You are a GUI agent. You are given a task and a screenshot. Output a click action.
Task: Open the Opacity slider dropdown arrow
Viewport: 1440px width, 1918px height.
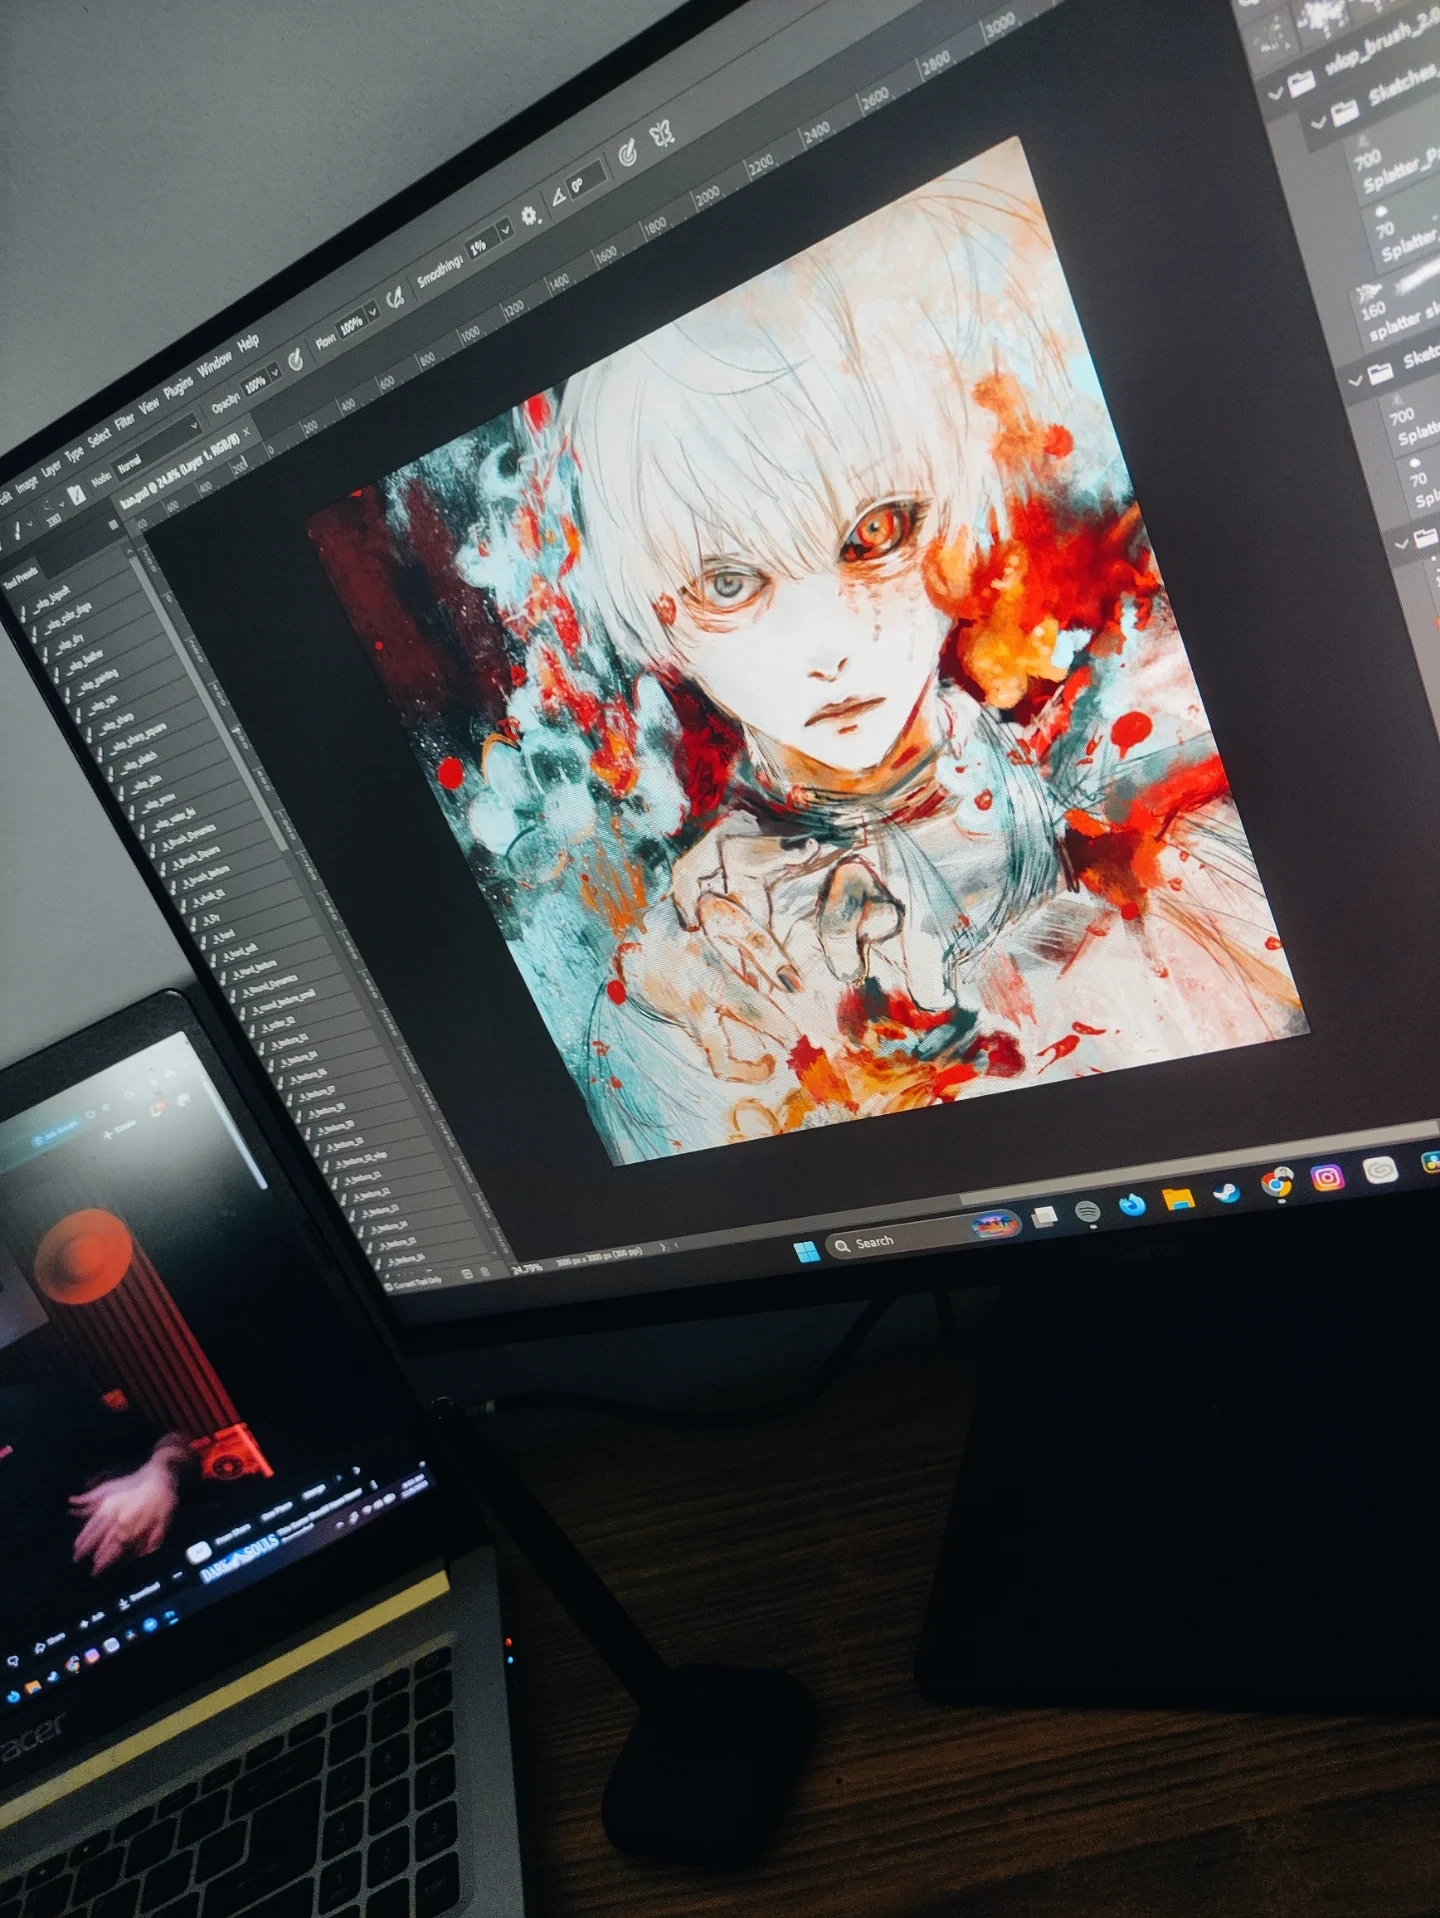point(274,373)
